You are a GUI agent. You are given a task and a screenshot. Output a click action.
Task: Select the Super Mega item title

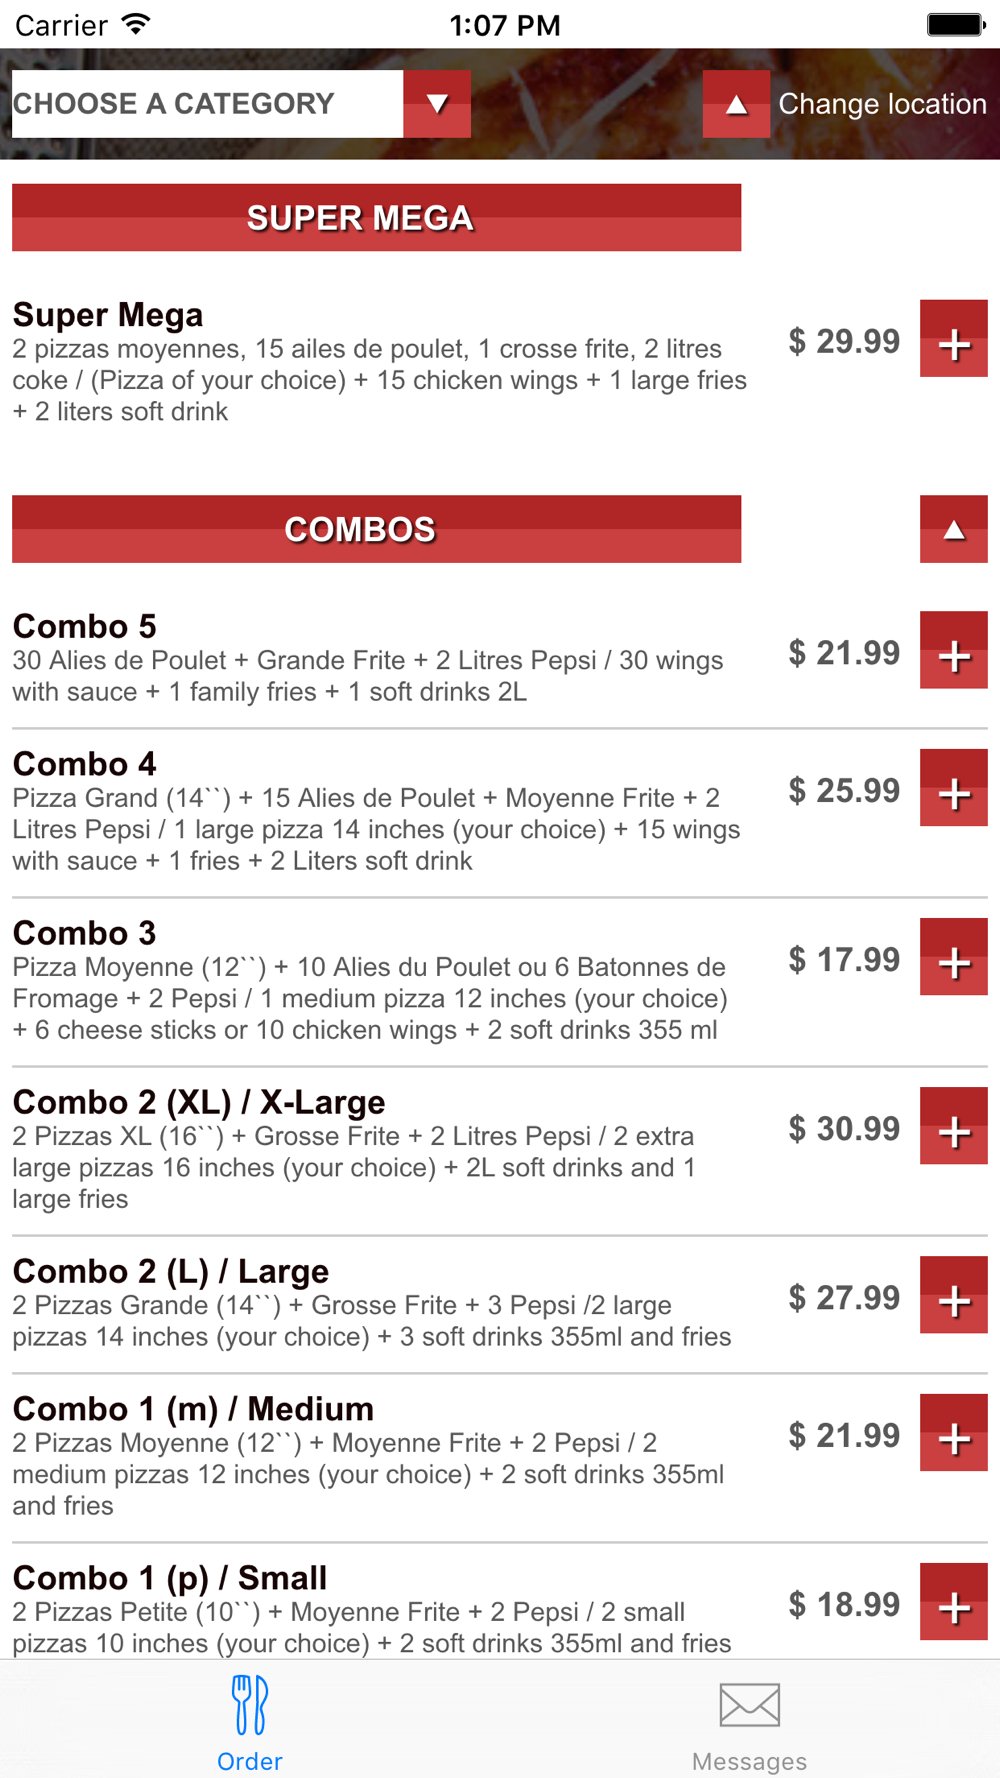pyautogui.click(x=108, y=315)
